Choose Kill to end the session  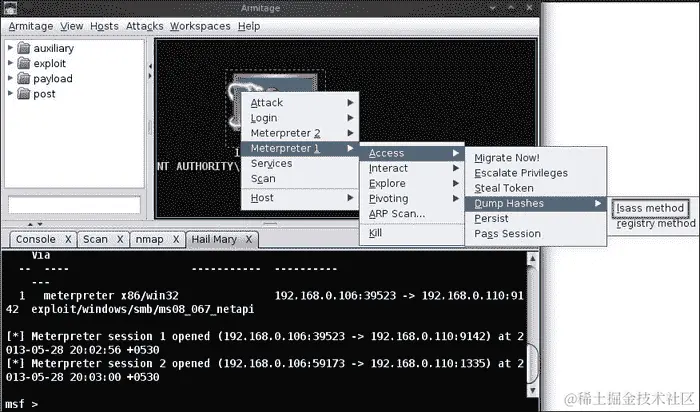(412, 233)
